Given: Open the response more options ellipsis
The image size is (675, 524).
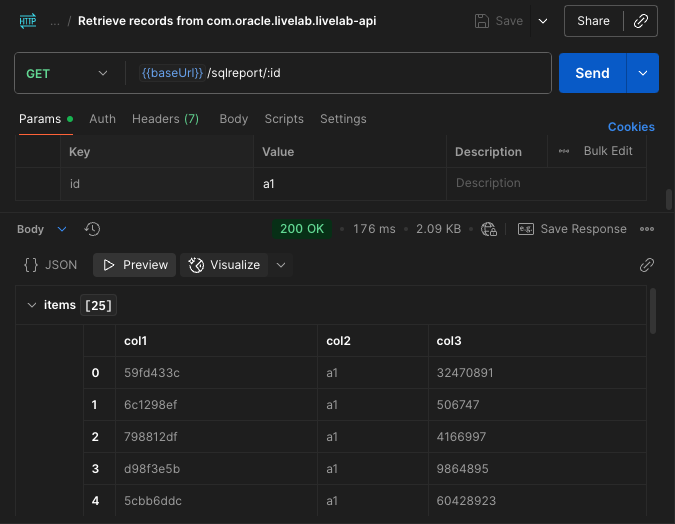Looking at the screenshot, I should [647, 229].
